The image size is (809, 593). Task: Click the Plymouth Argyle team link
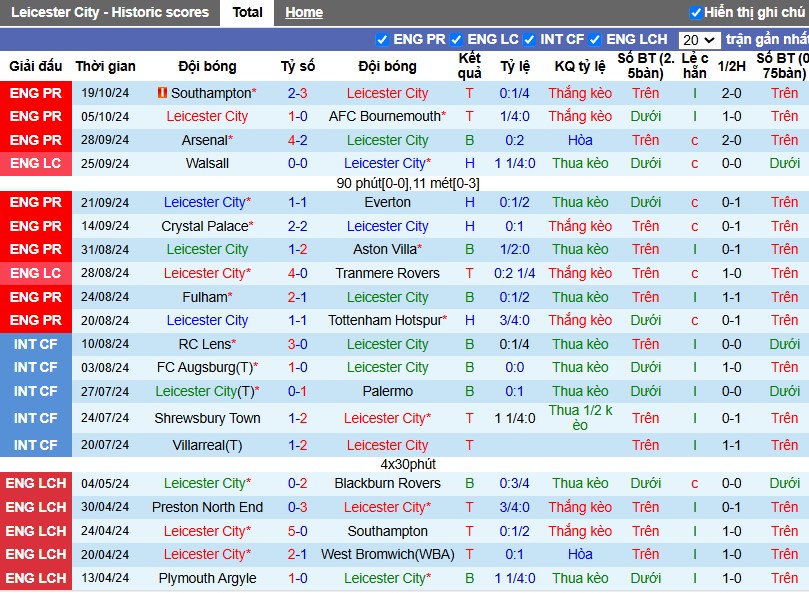click(207, 579)
